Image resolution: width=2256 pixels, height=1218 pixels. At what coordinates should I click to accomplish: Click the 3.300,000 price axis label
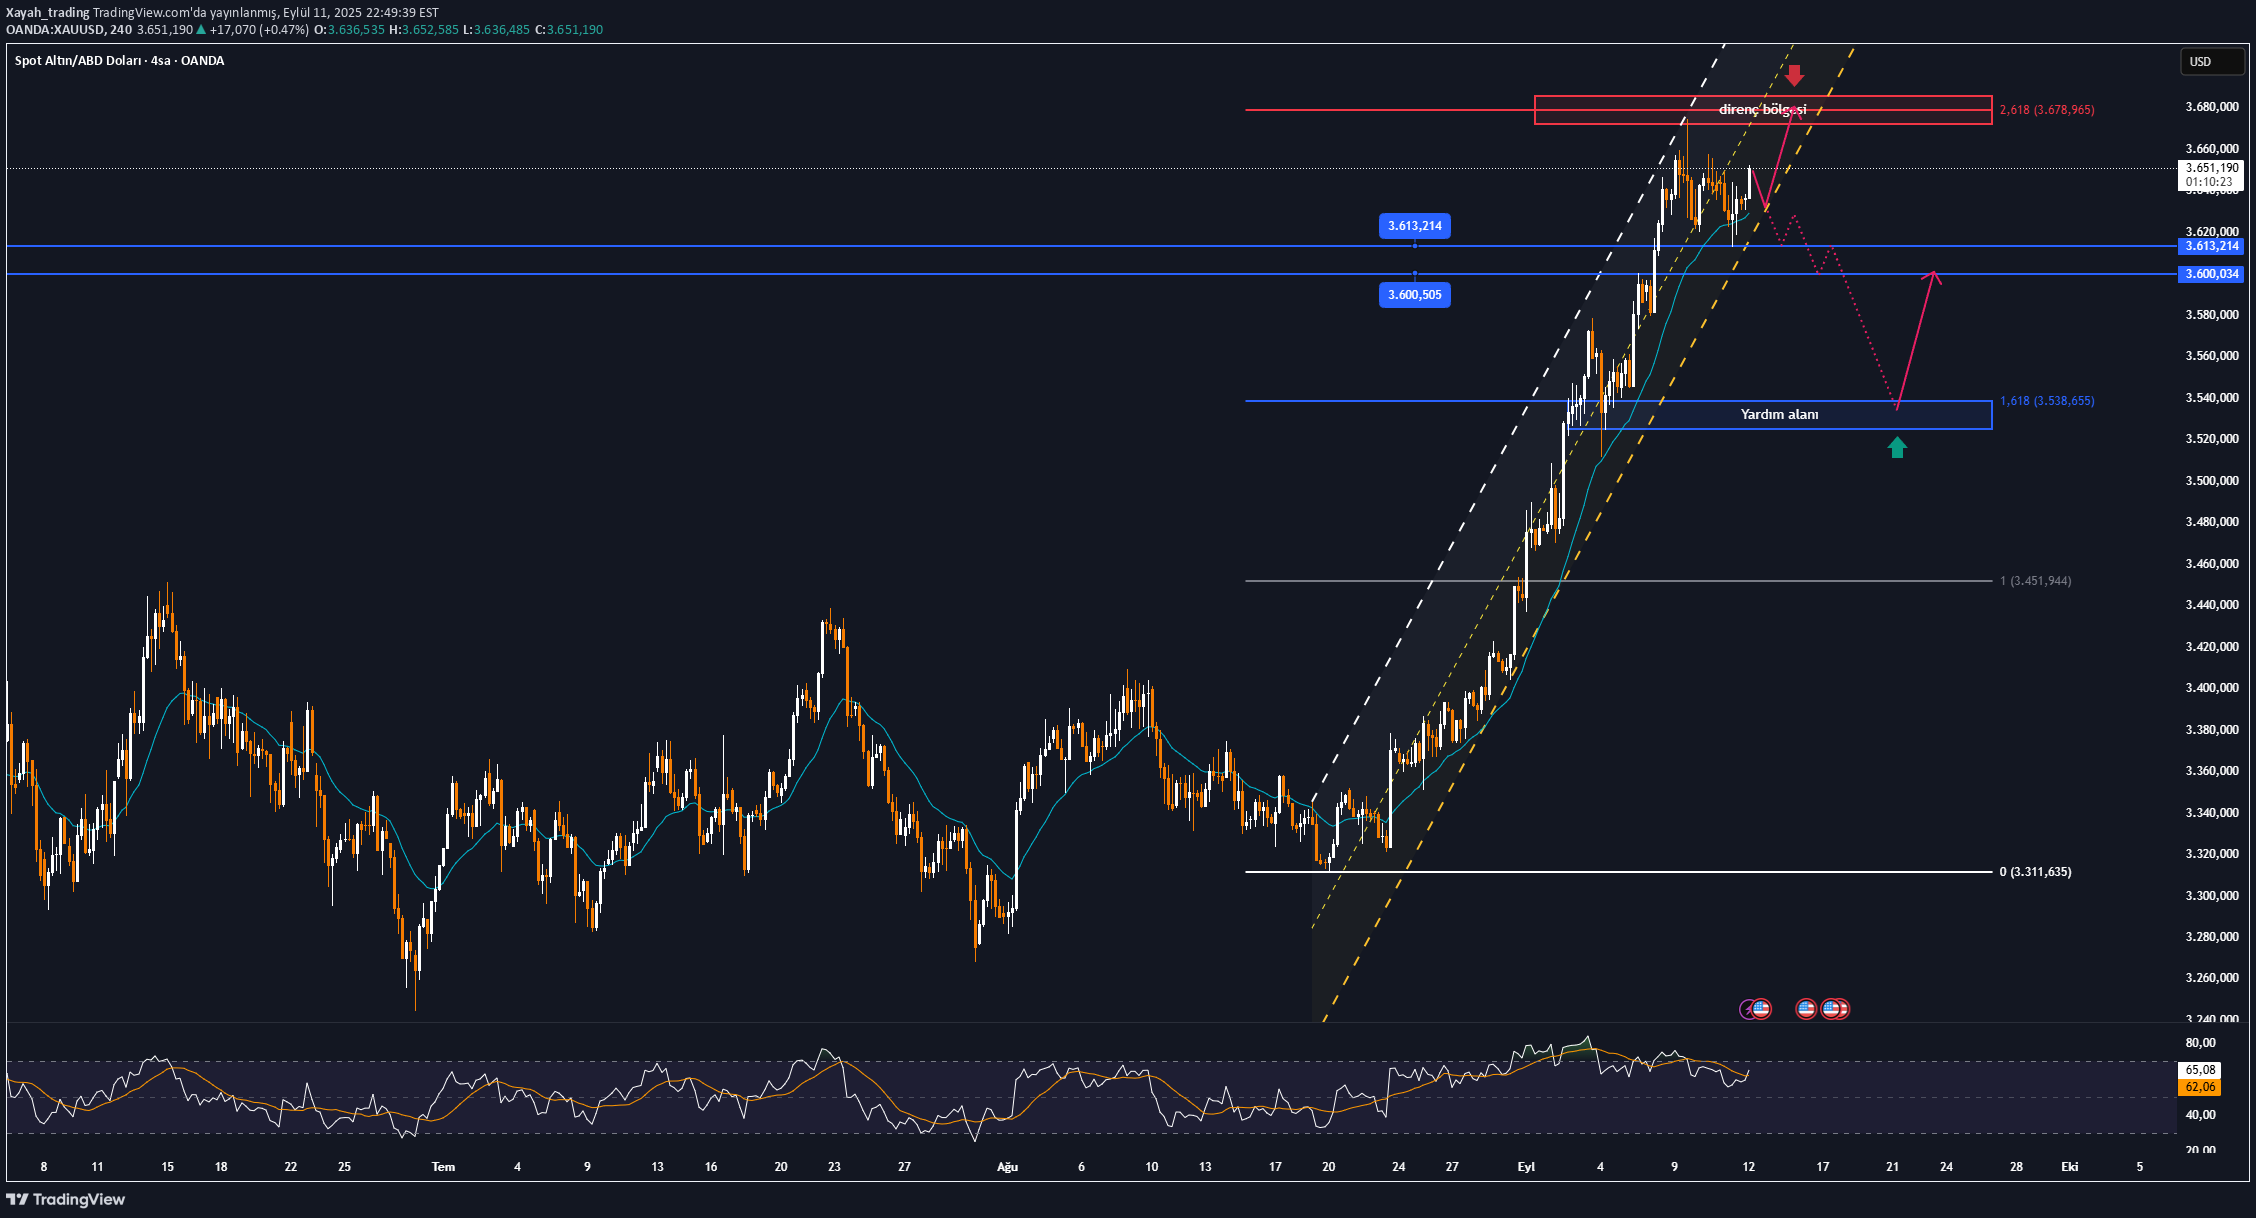click(x=2212, y=896)
